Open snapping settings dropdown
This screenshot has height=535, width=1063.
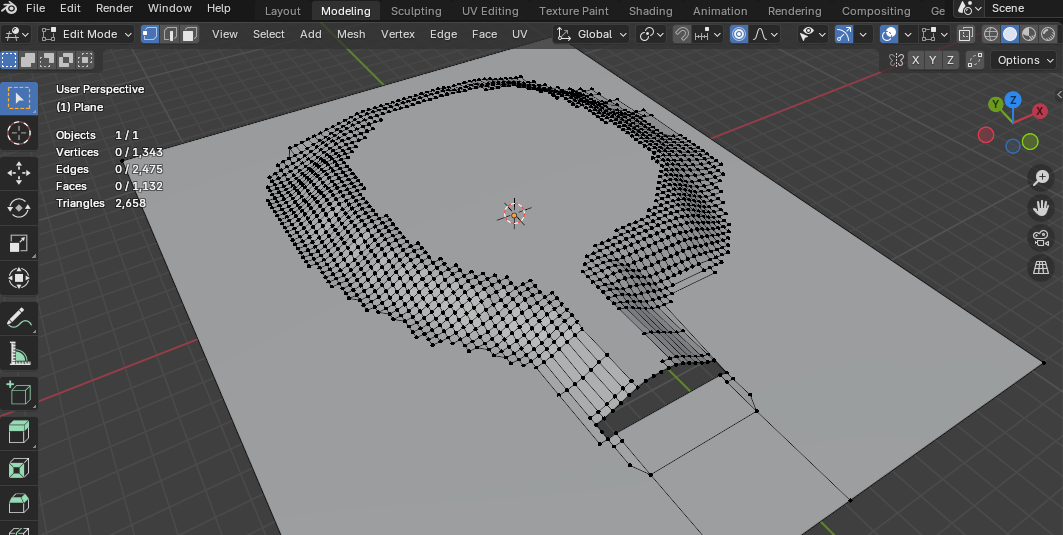[x=707, y=34]
